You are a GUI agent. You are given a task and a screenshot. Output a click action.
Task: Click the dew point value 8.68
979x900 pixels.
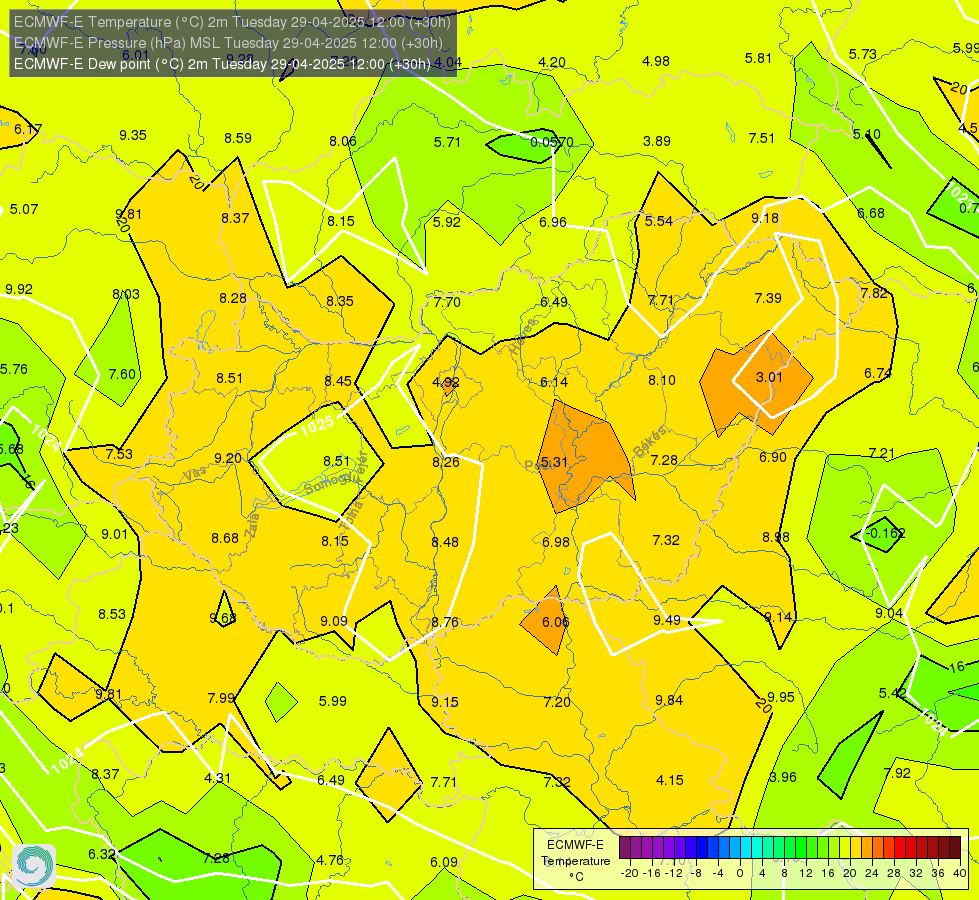pos(225,538)
